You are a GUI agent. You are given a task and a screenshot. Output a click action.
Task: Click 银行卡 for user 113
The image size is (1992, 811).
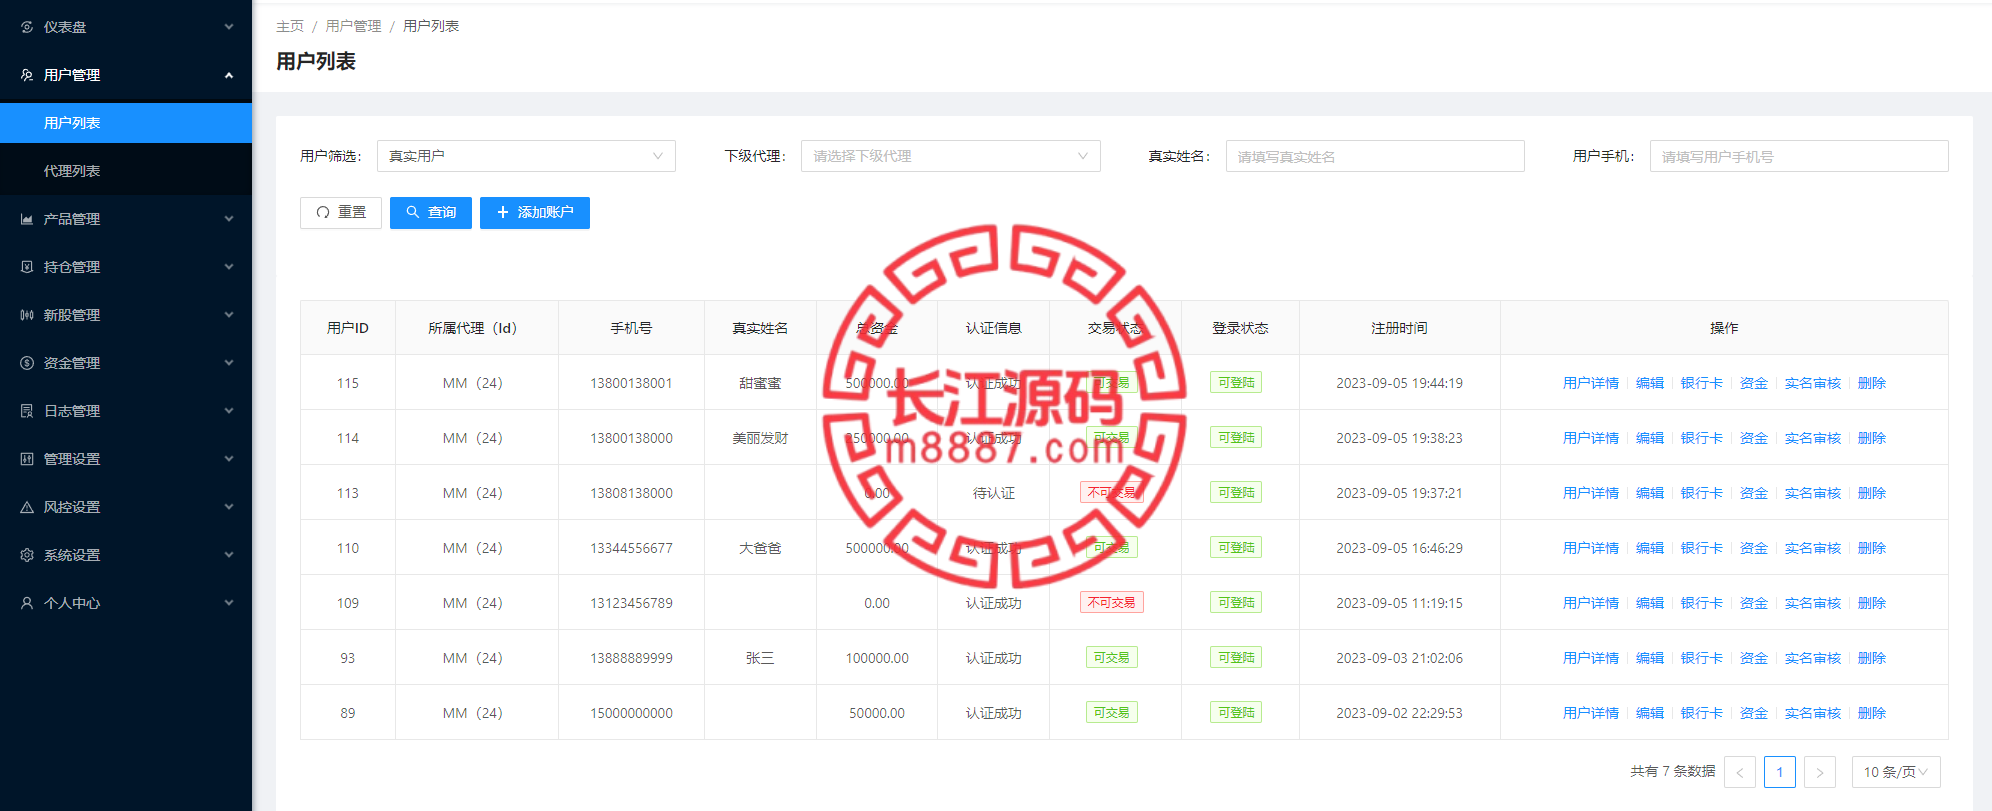(1702, 493)
